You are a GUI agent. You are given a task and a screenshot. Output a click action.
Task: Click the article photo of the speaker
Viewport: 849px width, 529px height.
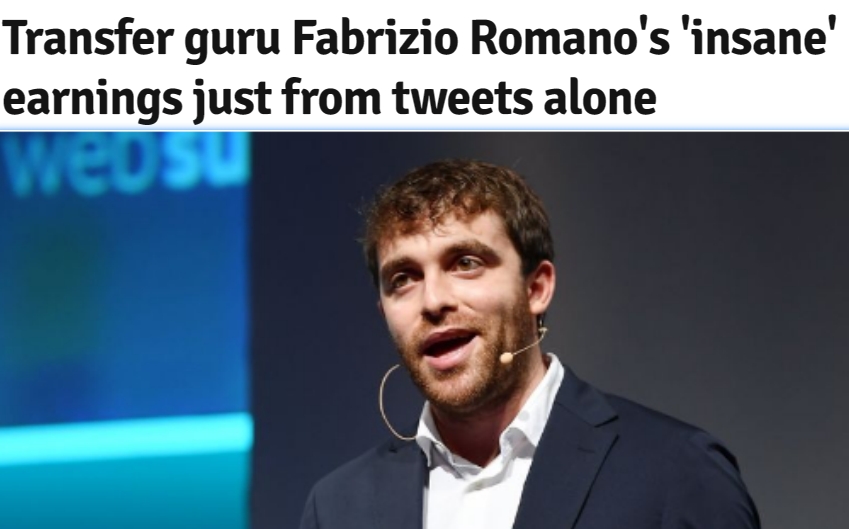[424, 330]
